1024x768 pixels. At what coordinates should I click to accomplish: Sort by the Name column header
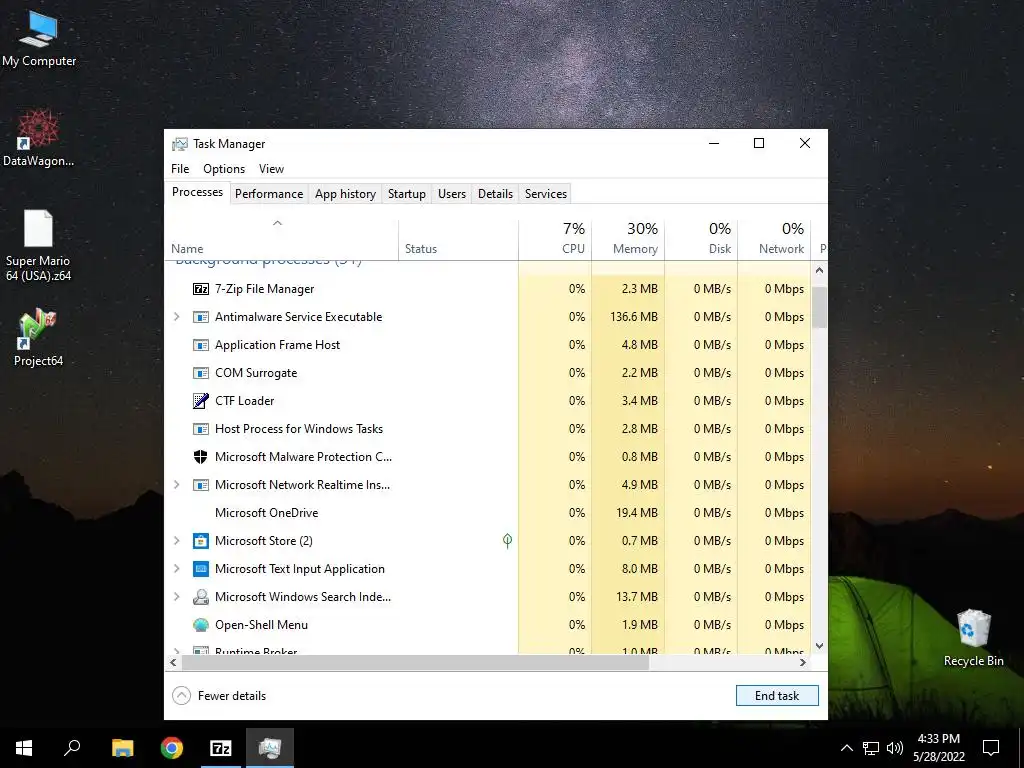(x=281, y=239)
